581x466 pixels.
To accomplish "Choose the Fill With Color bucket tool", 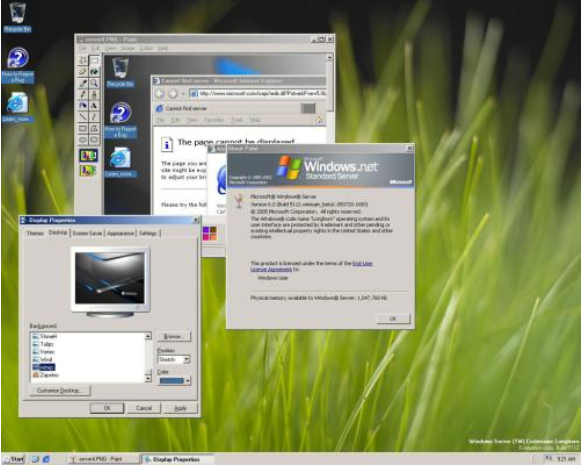I will pyautogui.click(x=94, y=71).
